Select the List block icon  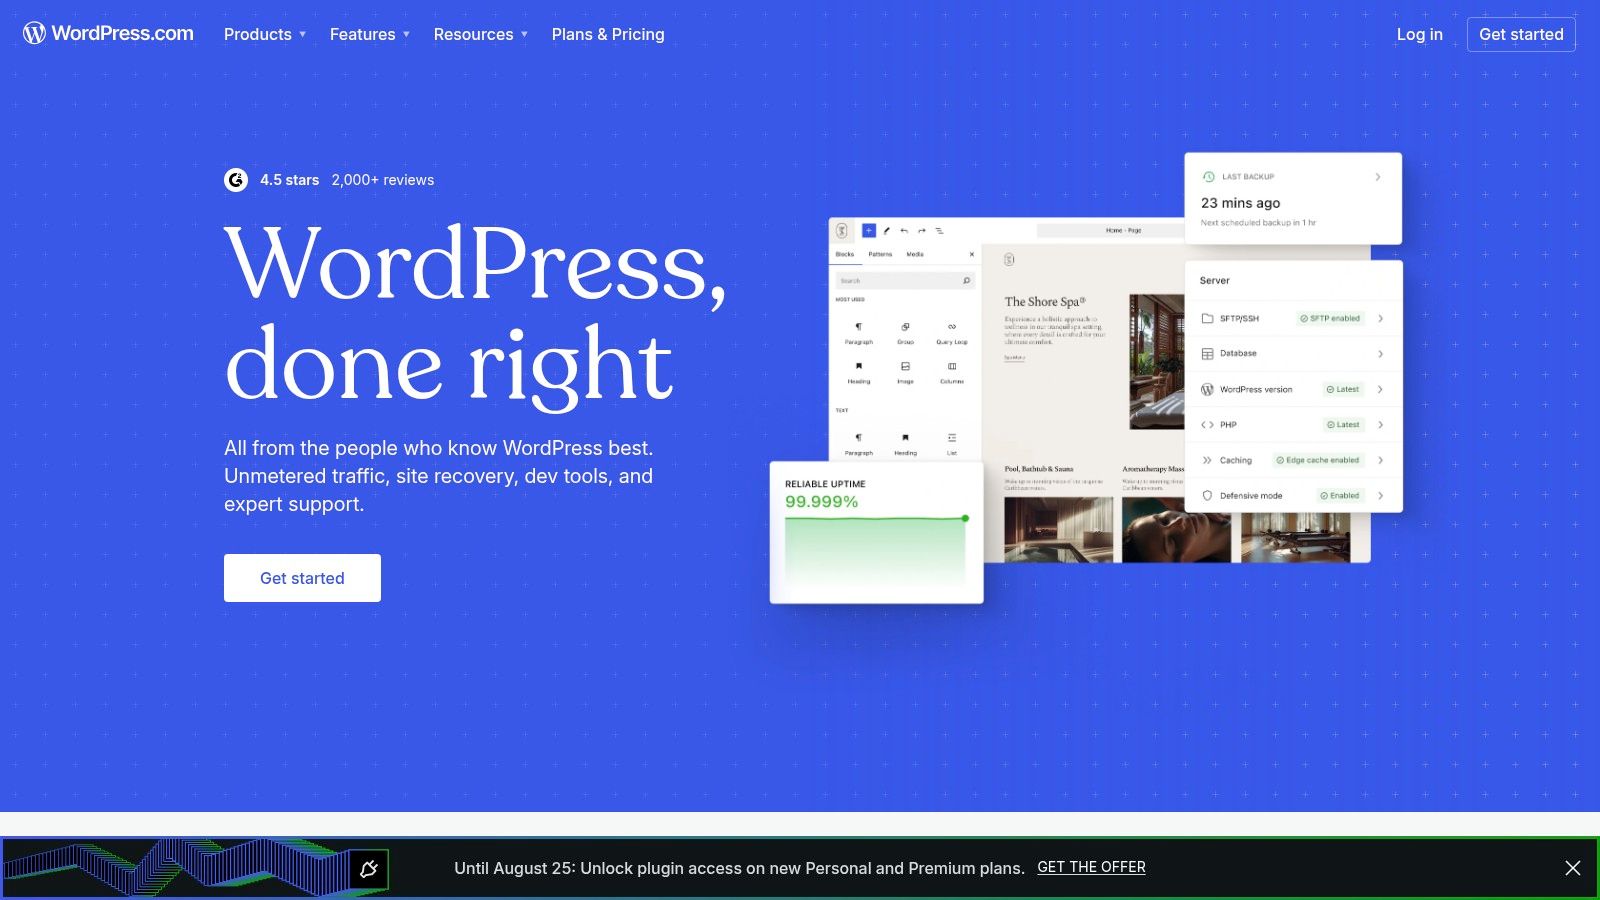(951, 438)
